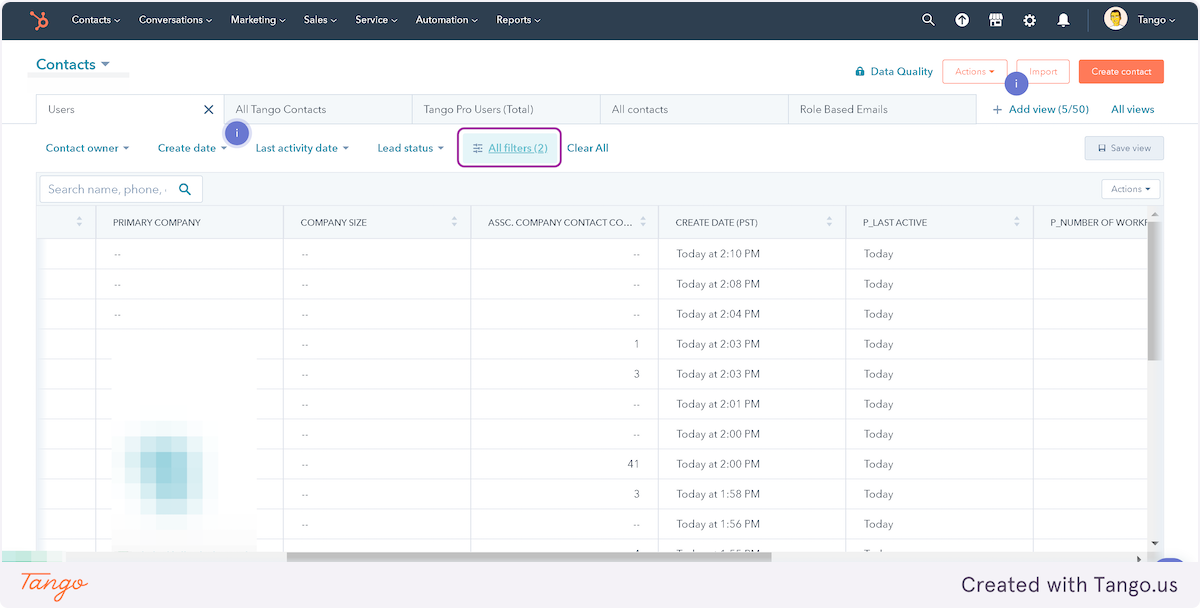Viewport: 1200px width, 608px height.
Task: Open the Contacts navigation menu
Action: coord(96,20)
